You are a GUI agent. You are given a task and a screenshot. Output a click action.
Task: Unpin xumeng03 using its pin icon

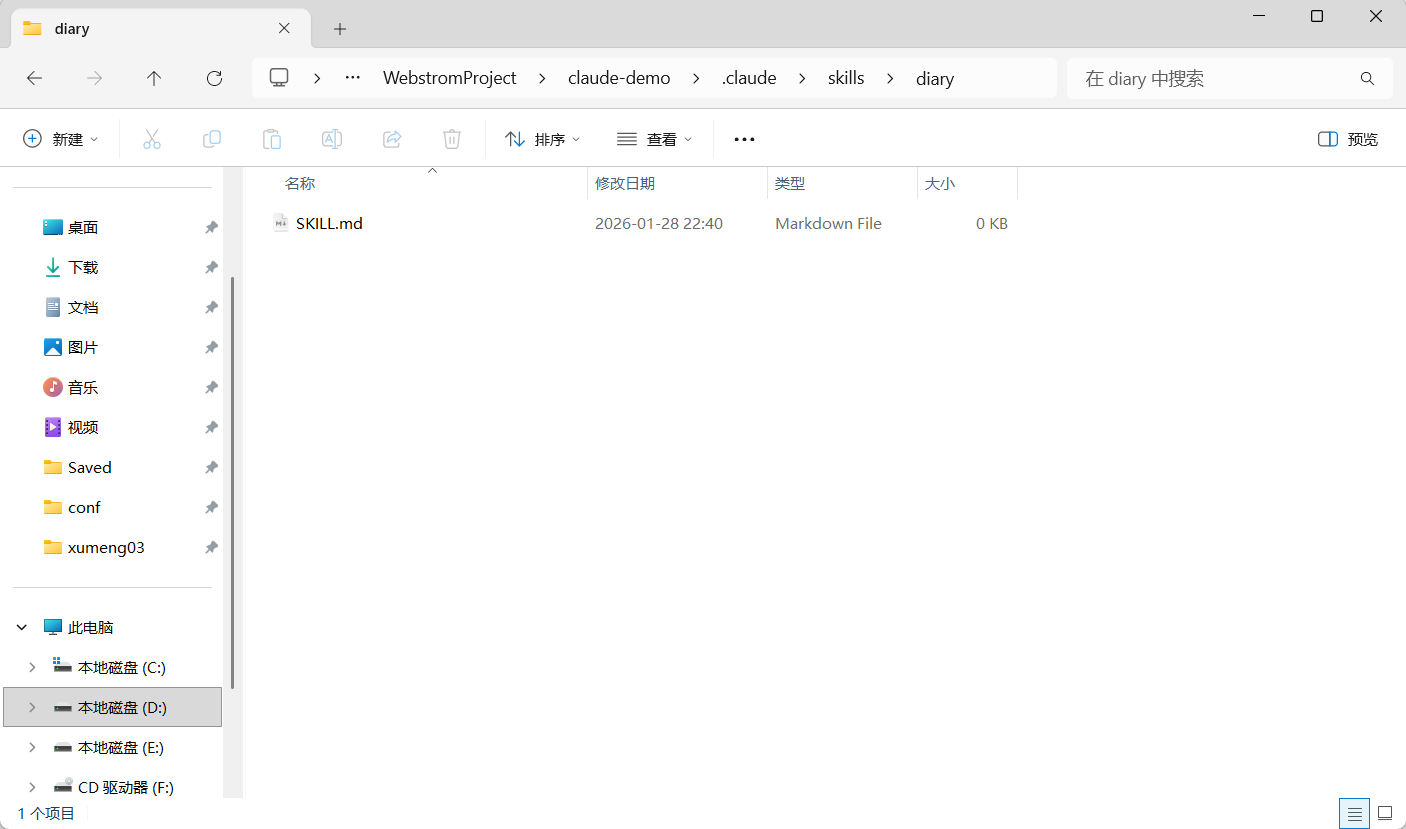[211, 548]
